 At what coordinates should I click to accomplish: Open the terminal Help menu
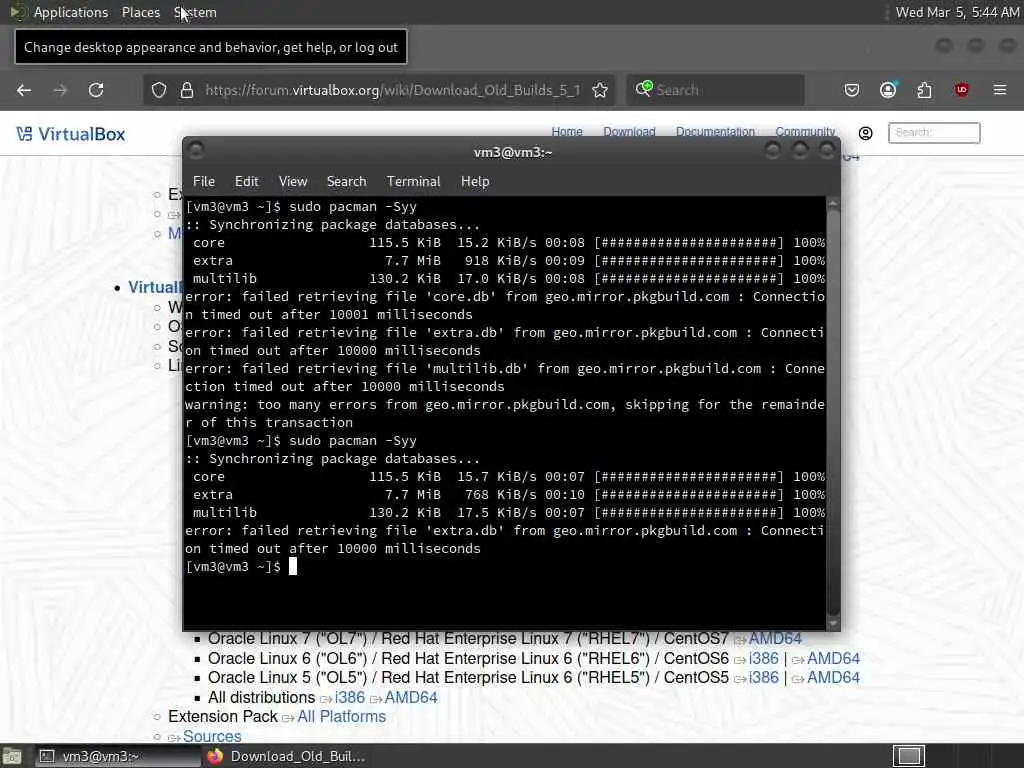475,182
